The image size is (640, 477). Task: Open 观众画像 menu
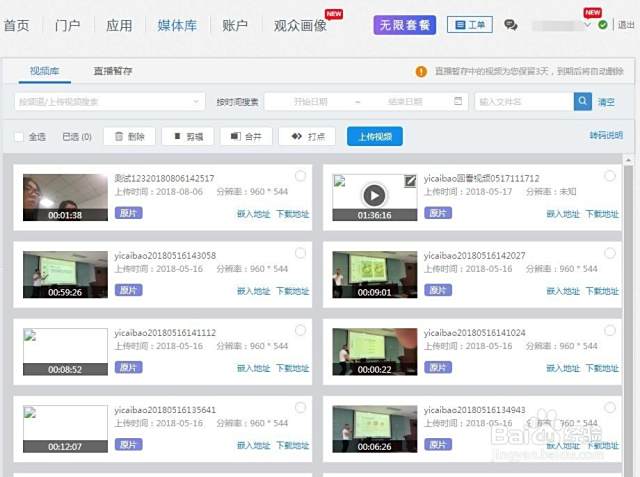click(x=300, y=25)
